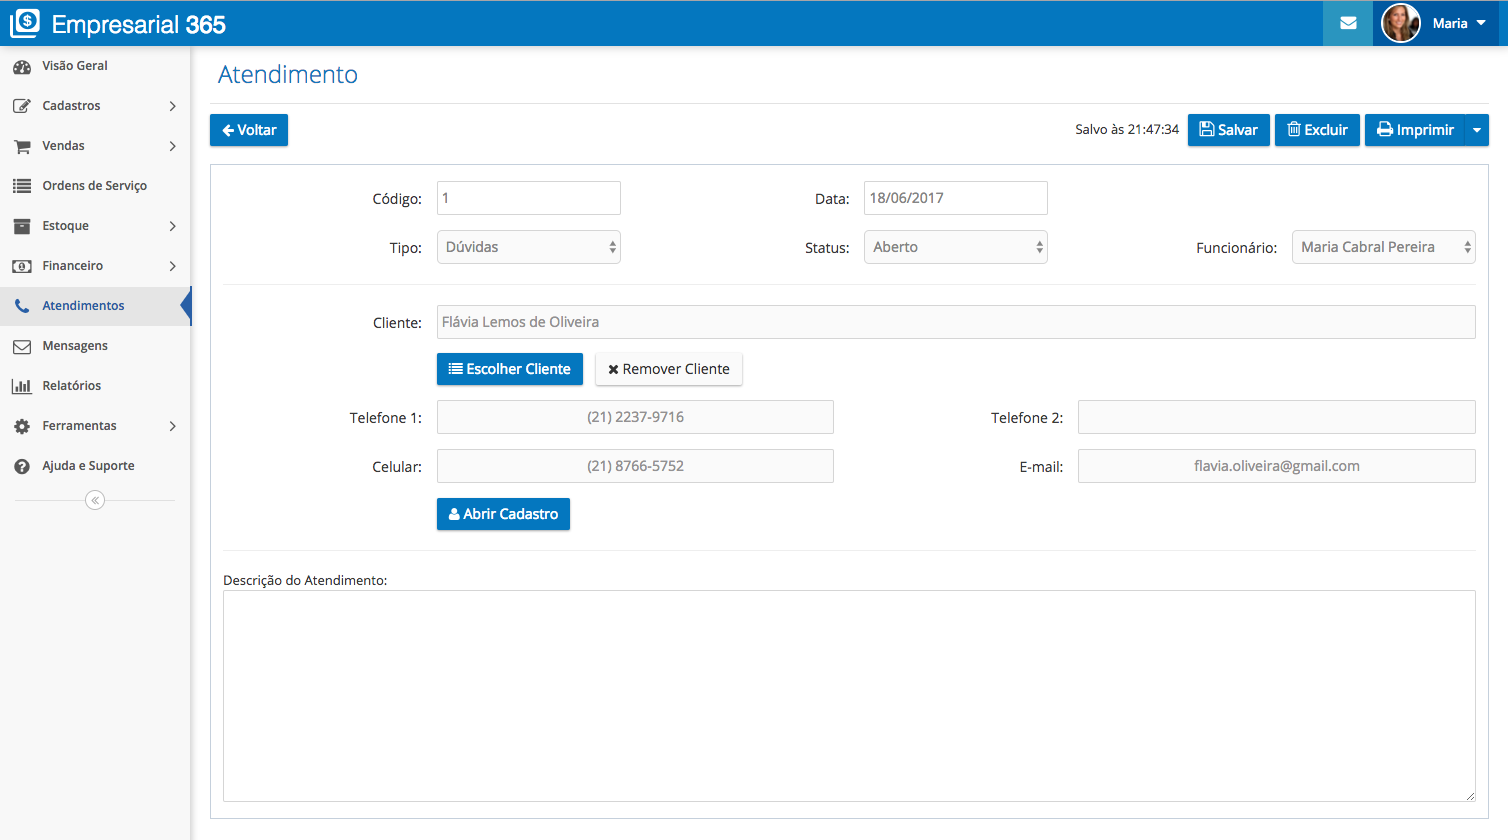Expand the Ferramentas submenu chevron
Screen dimensions: 1508x840
click(x=172, y=426)
